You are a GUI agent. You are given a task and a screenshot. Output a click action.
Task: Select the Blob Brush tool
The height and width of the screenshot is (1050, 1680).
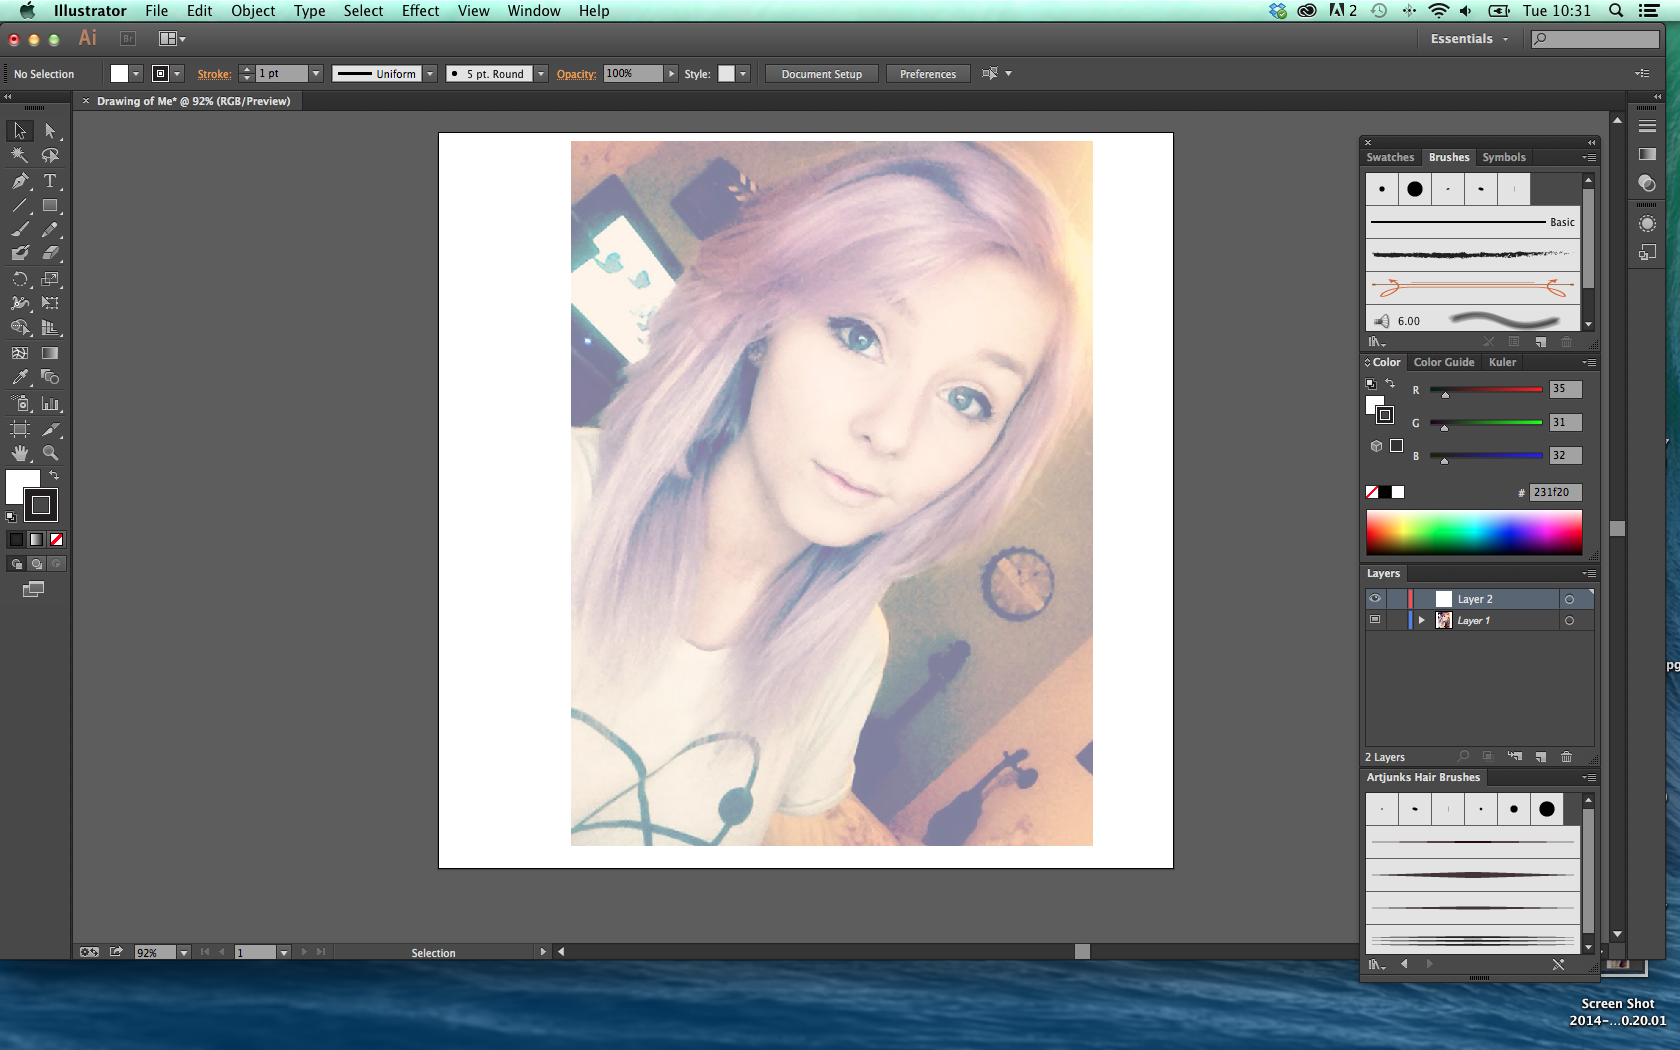(x=20, y=253)
